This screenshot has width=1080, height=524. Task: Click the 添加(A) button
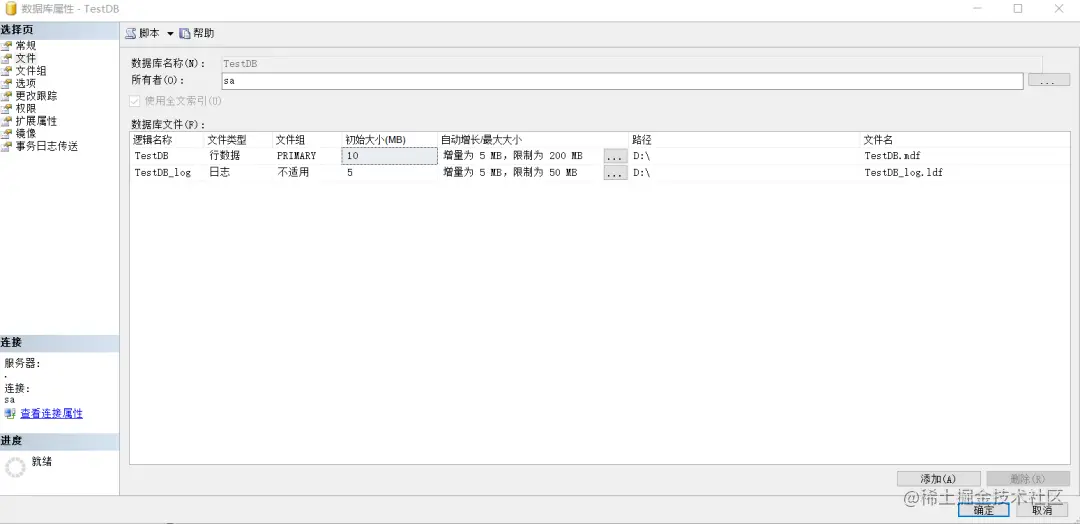[938, 479]
